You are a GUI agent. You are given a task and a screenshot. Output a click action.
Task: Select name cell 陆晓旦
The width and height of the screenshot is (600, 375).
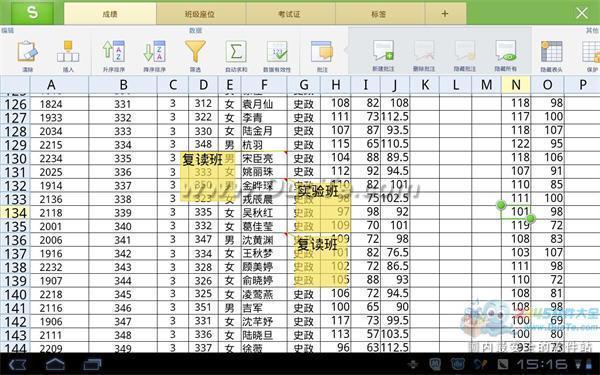pos(264,335)
